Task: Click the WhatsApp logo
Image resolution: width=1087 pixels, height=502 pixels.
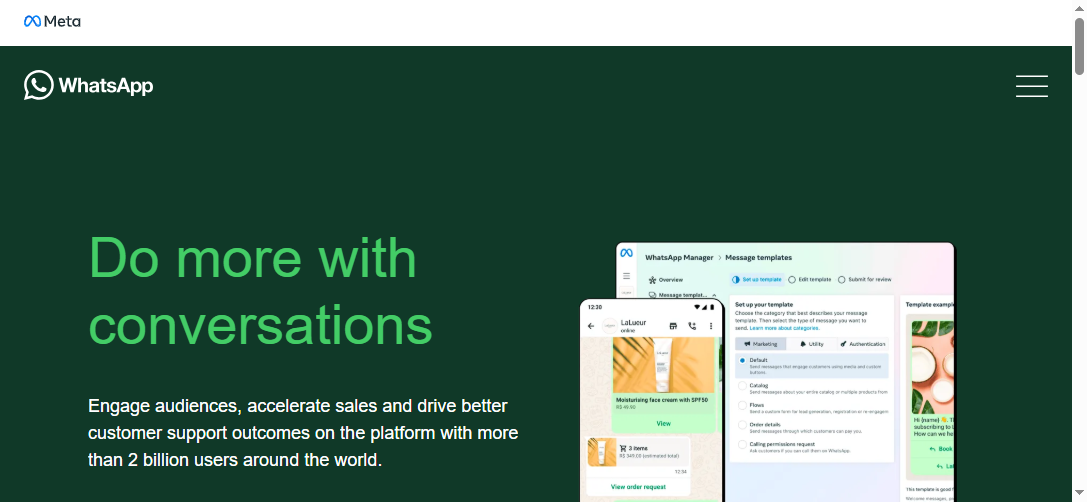Action: click(88, 85)
